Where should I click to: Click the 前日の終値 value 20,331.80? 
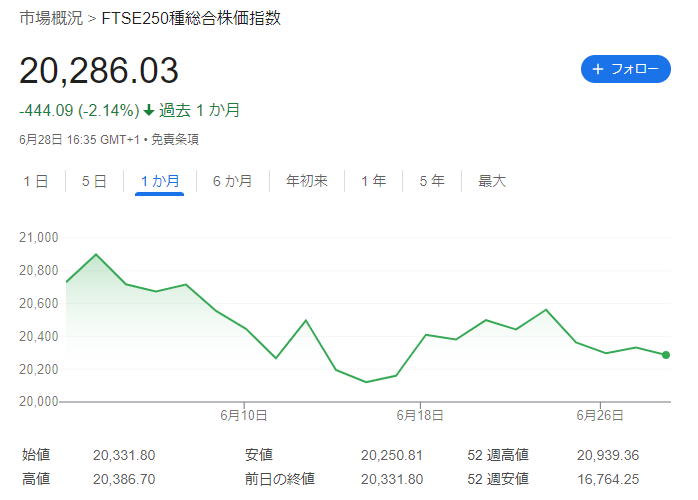(x=392, y=479)
